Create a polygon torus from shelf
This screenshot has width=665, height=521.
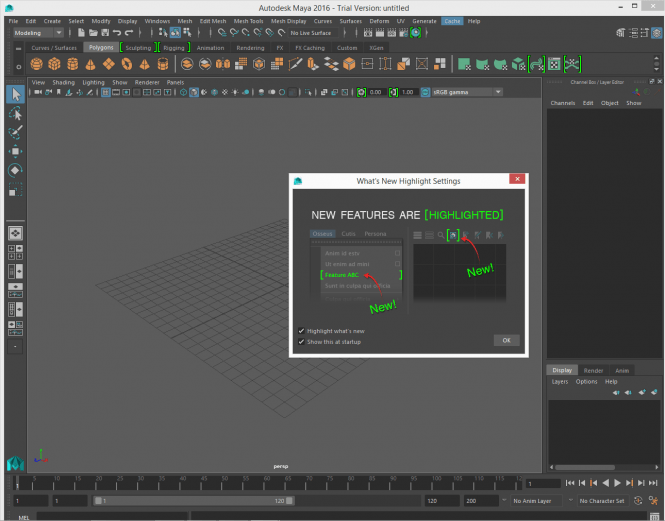(127, 64)
